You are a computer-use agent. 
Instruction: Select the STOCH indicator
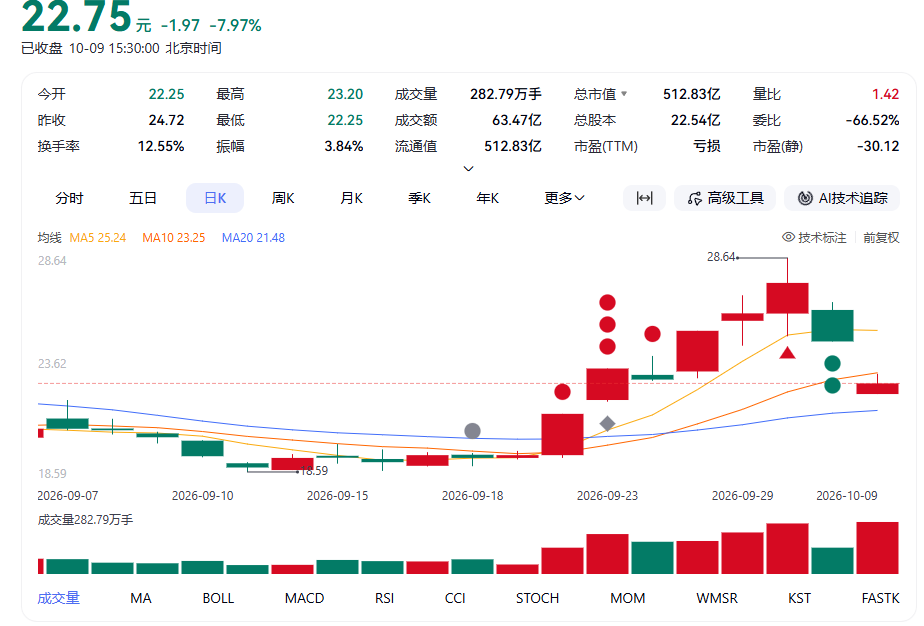coord(537,598)
